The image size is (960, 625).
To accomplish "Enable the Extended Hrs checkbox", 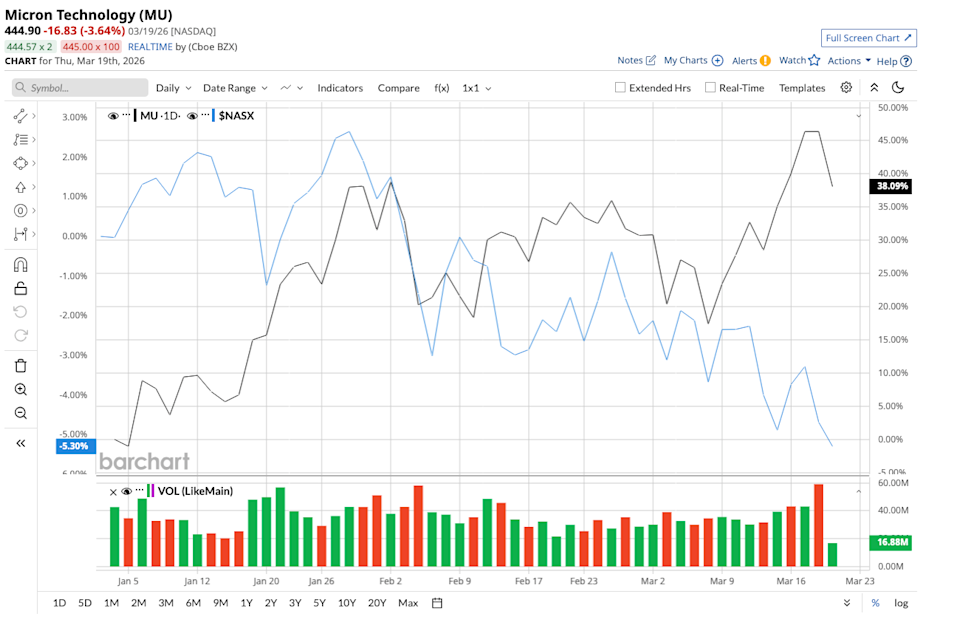I will click(x=621, y=88).
